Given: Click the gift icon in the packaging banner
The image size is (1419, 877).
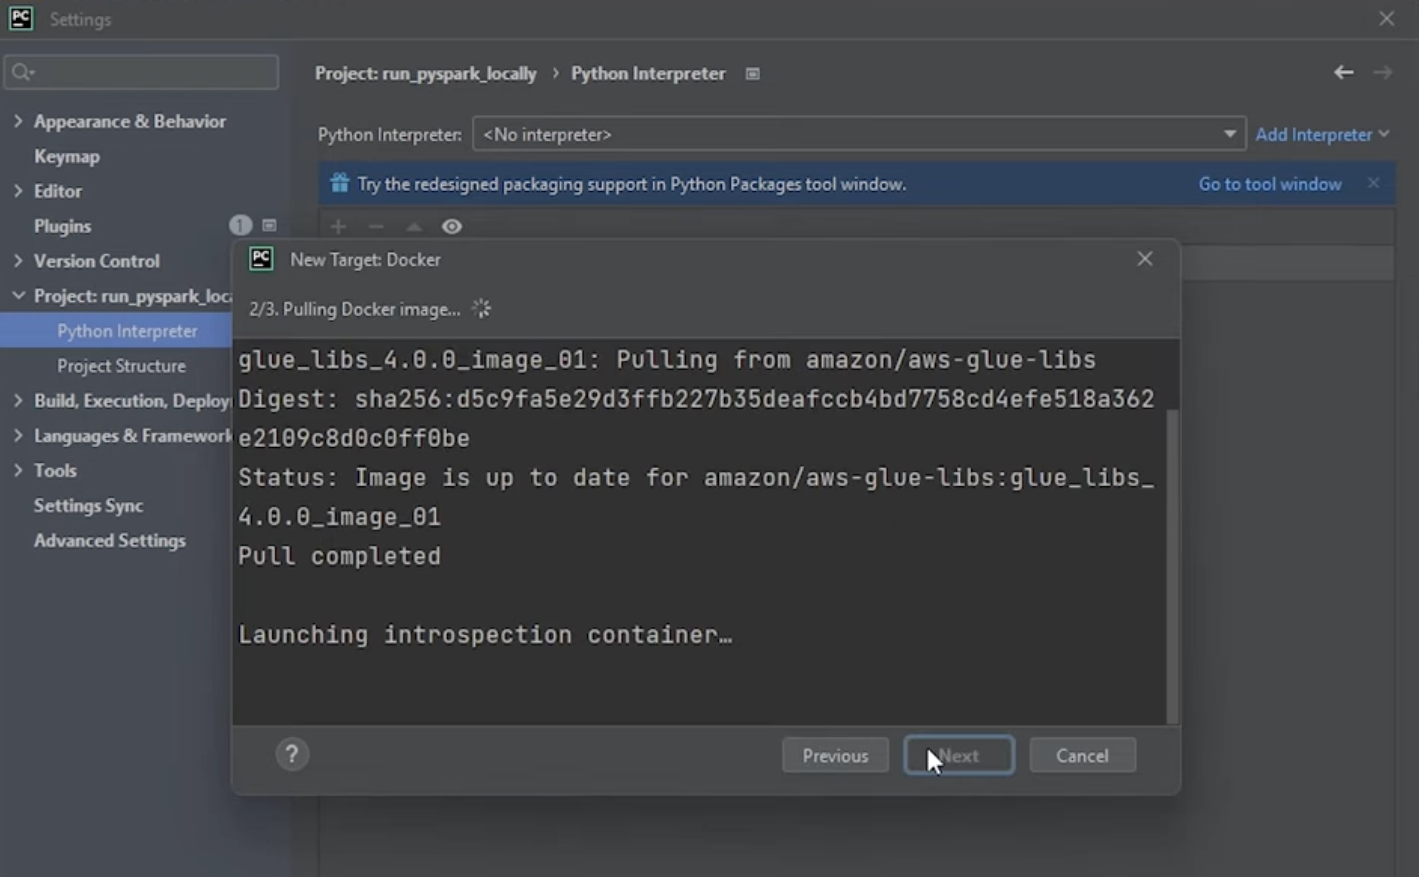Looking at the screenshot, I should click(x=339, y=183).
